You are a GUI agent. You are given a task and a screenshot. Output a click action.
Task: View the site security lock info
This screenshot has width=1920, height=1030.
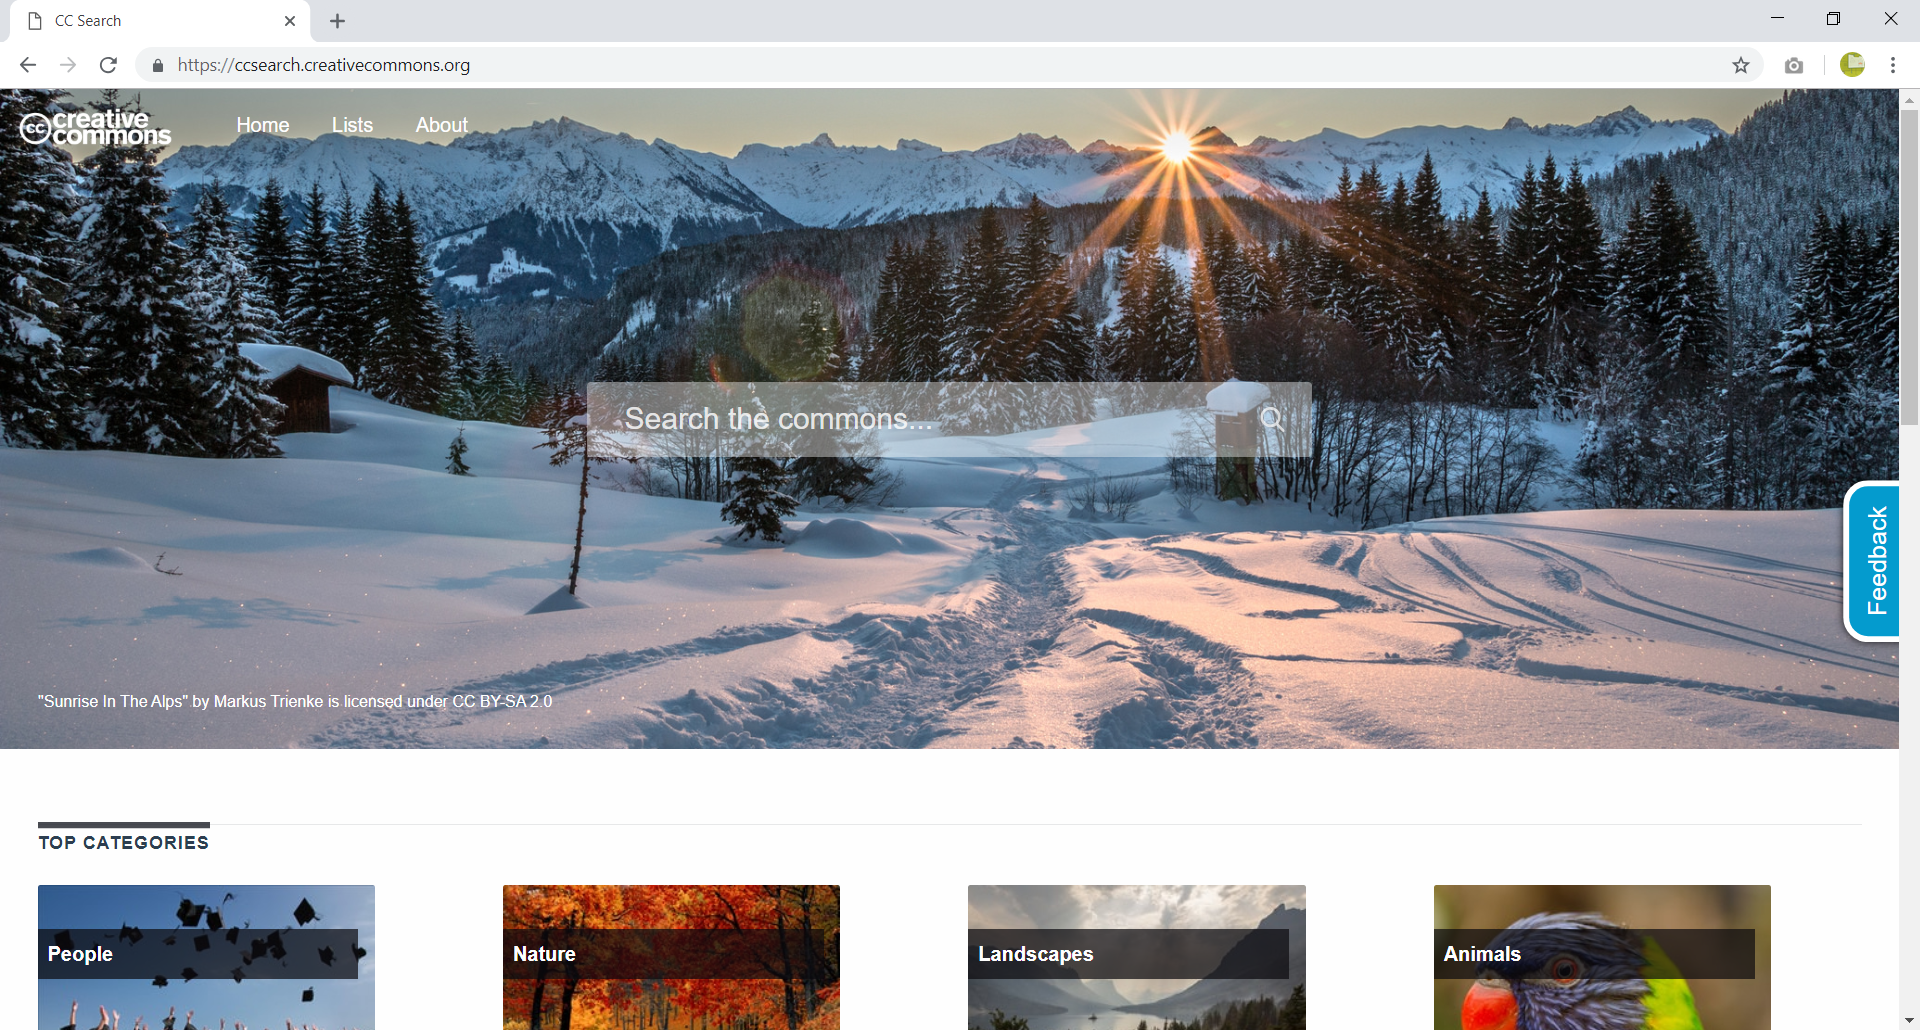[x=158, y=65]
